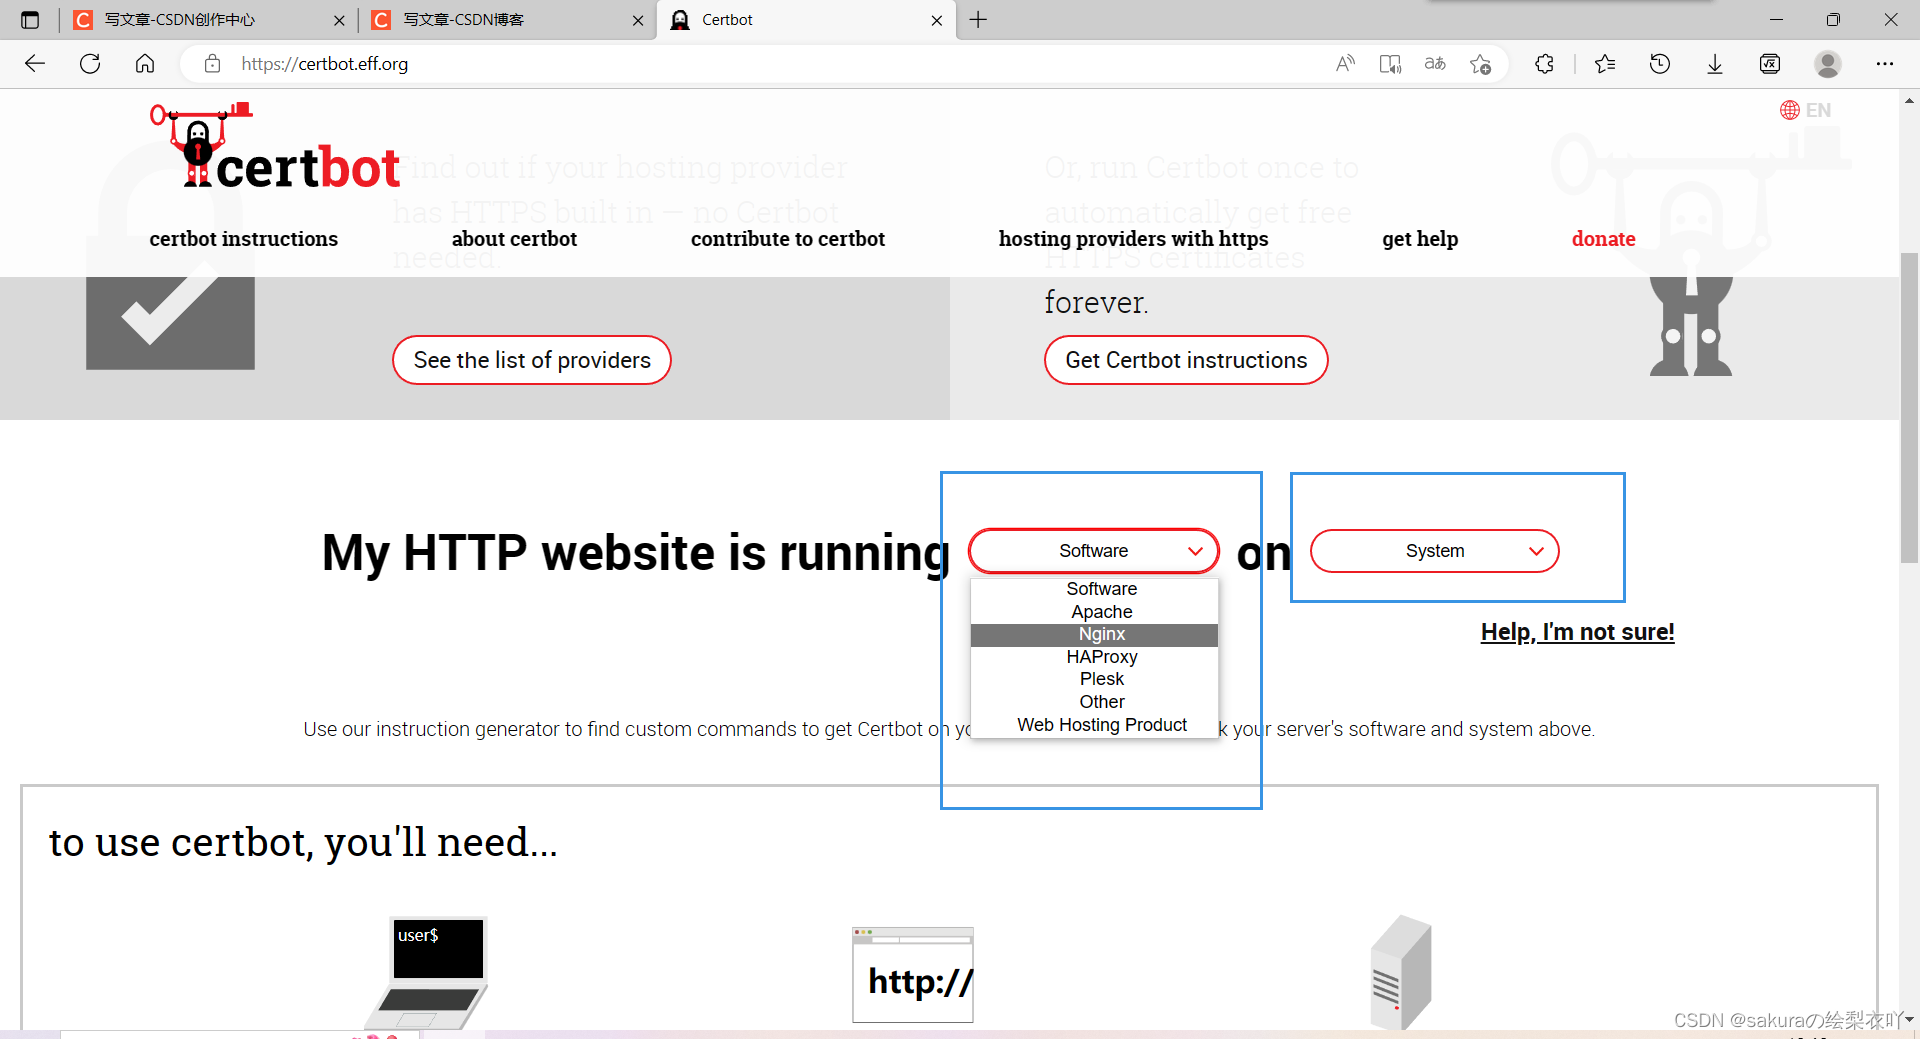Viewport: 1920px width, 1039px height.
Task: Open the tab actions menu icon
Action: point(30,20)
